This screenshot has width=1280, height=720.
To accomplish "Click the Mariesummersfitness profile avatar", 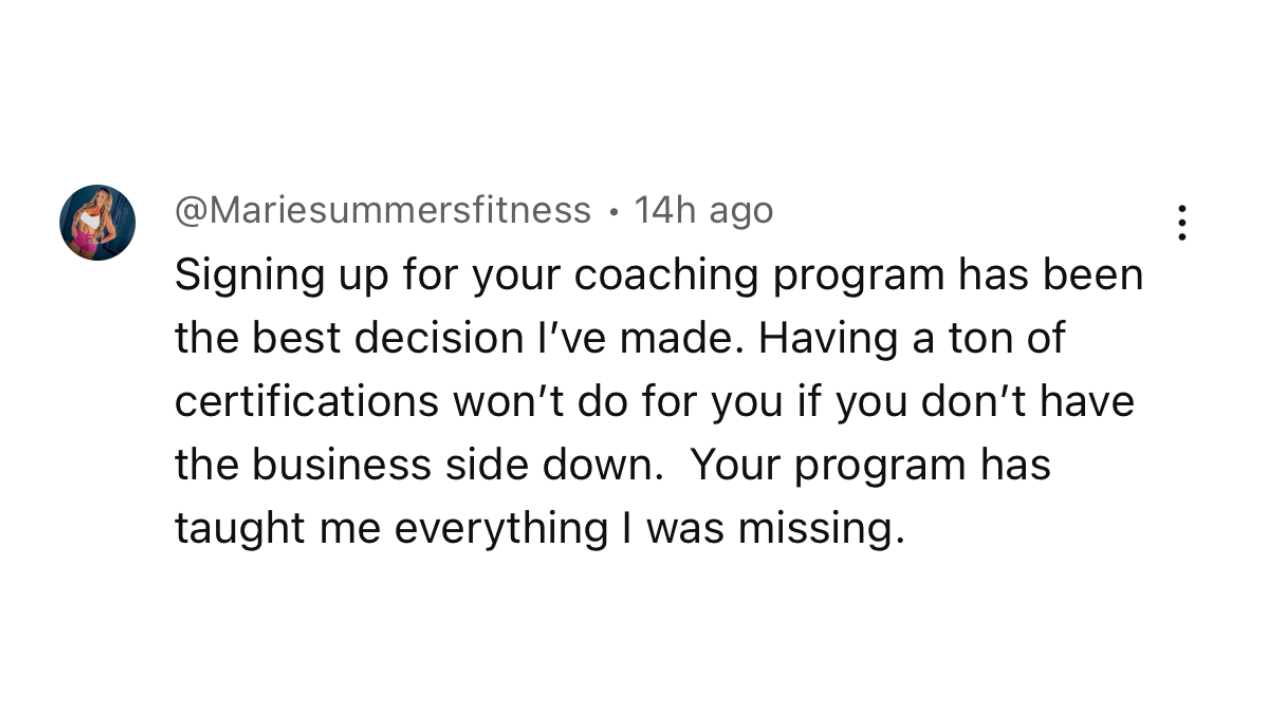I will tap(97, 223).
